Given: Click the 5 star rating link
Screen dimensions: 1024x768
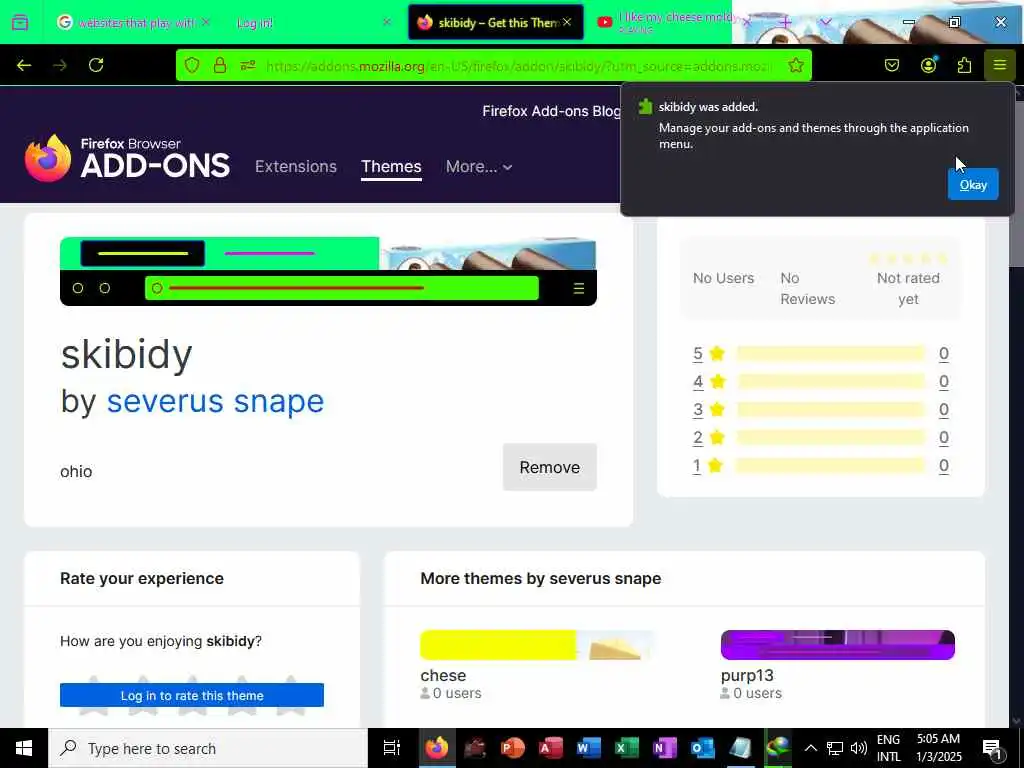Looking at the screenshot, I should pos(697,354).
